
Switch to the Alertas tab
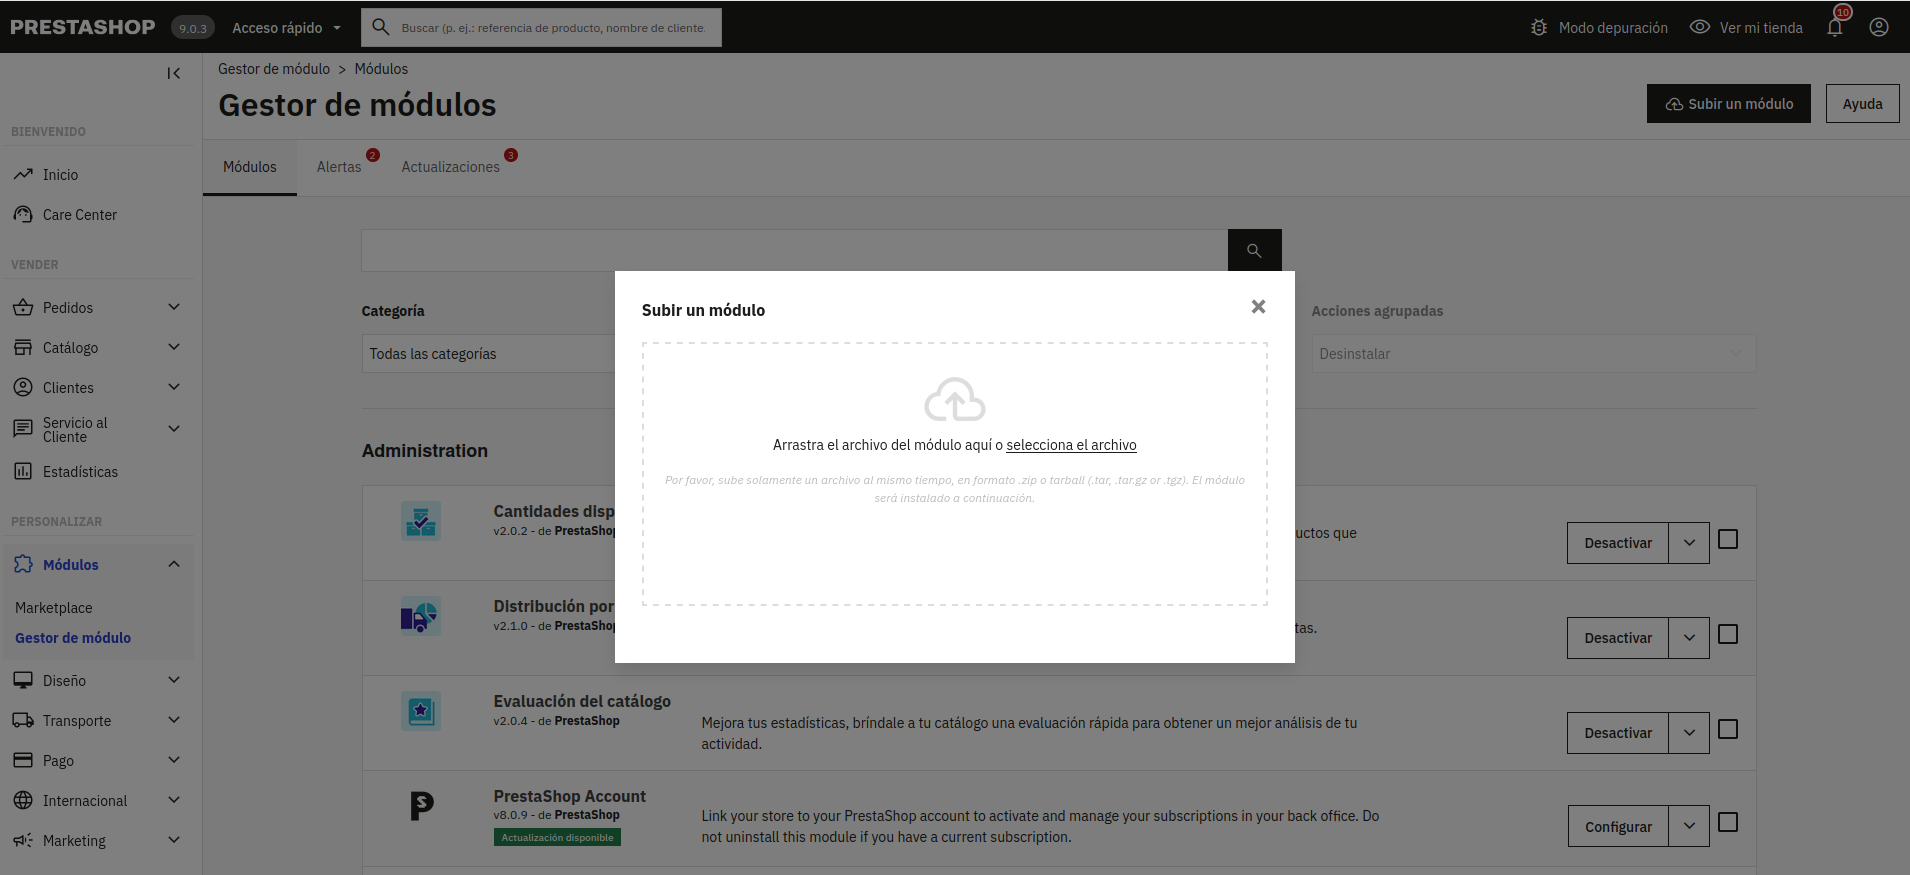click(339, 167)
